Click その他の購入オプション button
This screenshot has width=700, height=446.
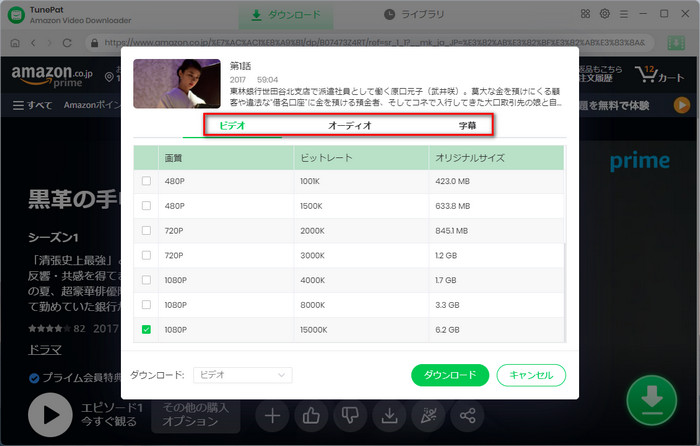point(196,414)
